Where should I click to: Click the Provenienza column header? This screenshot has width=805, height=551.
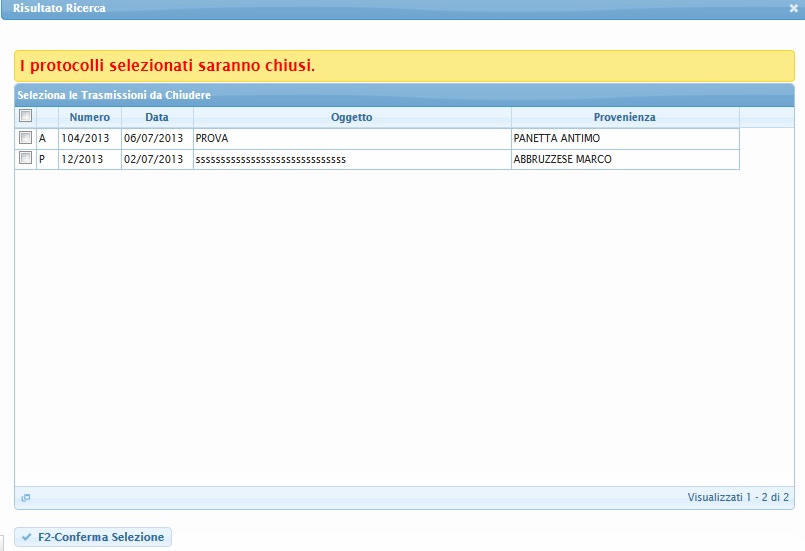[624, 117]
